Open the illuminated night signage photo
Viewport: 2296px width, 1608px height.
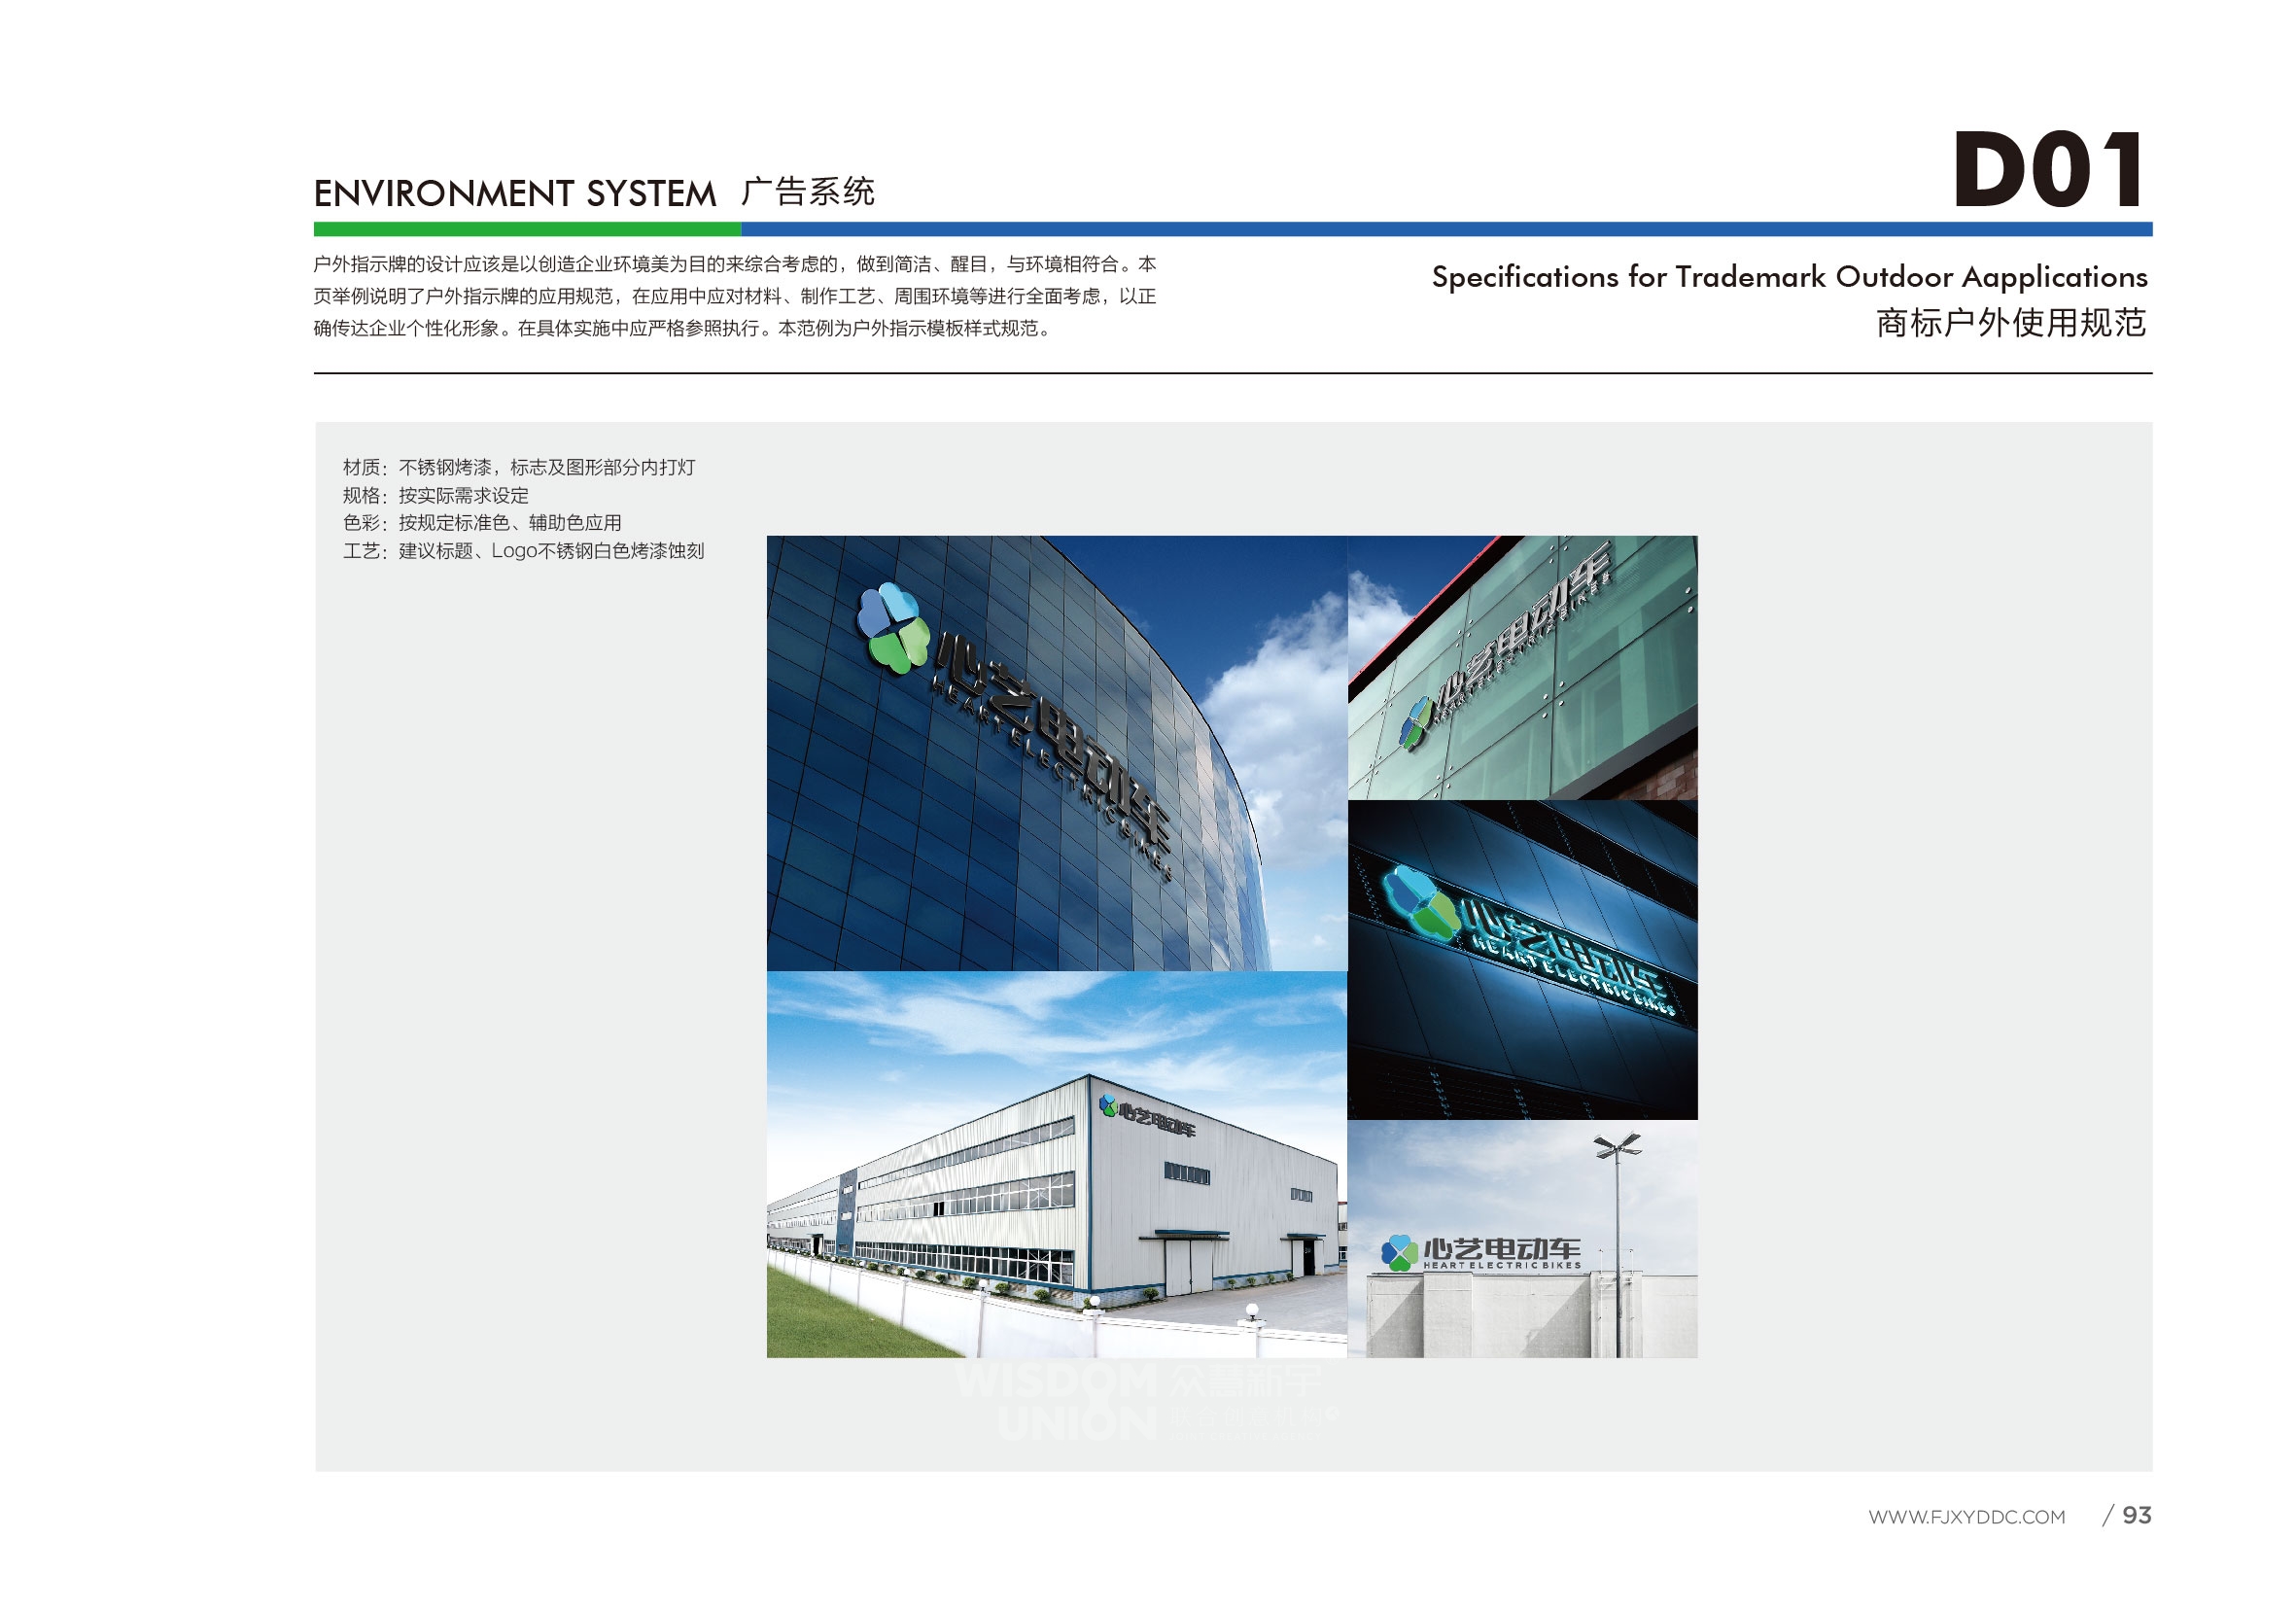(x=1522, y=959)
